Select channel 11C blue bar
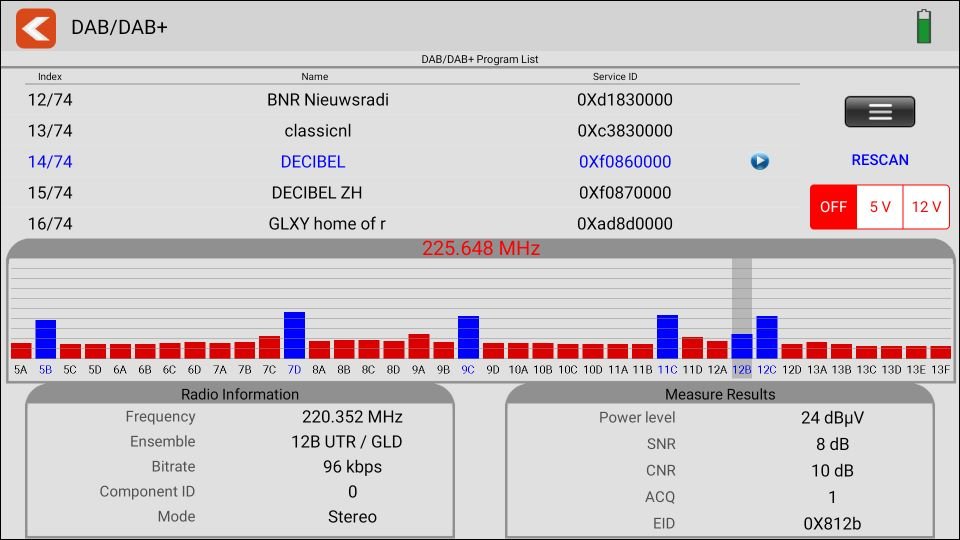This screenshot has height=540, width=960. coord(667,337)
